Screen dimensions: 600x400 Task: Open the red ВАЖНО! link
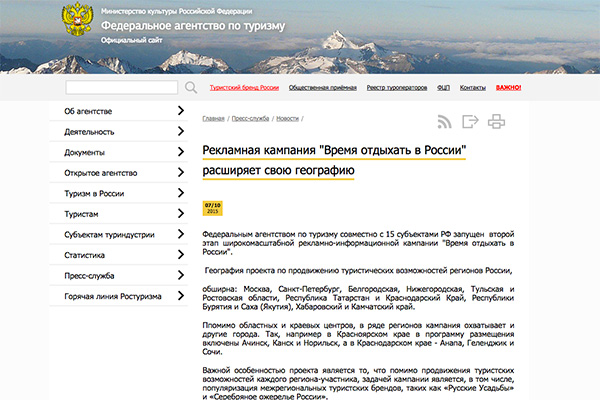(x=509, y=88)
